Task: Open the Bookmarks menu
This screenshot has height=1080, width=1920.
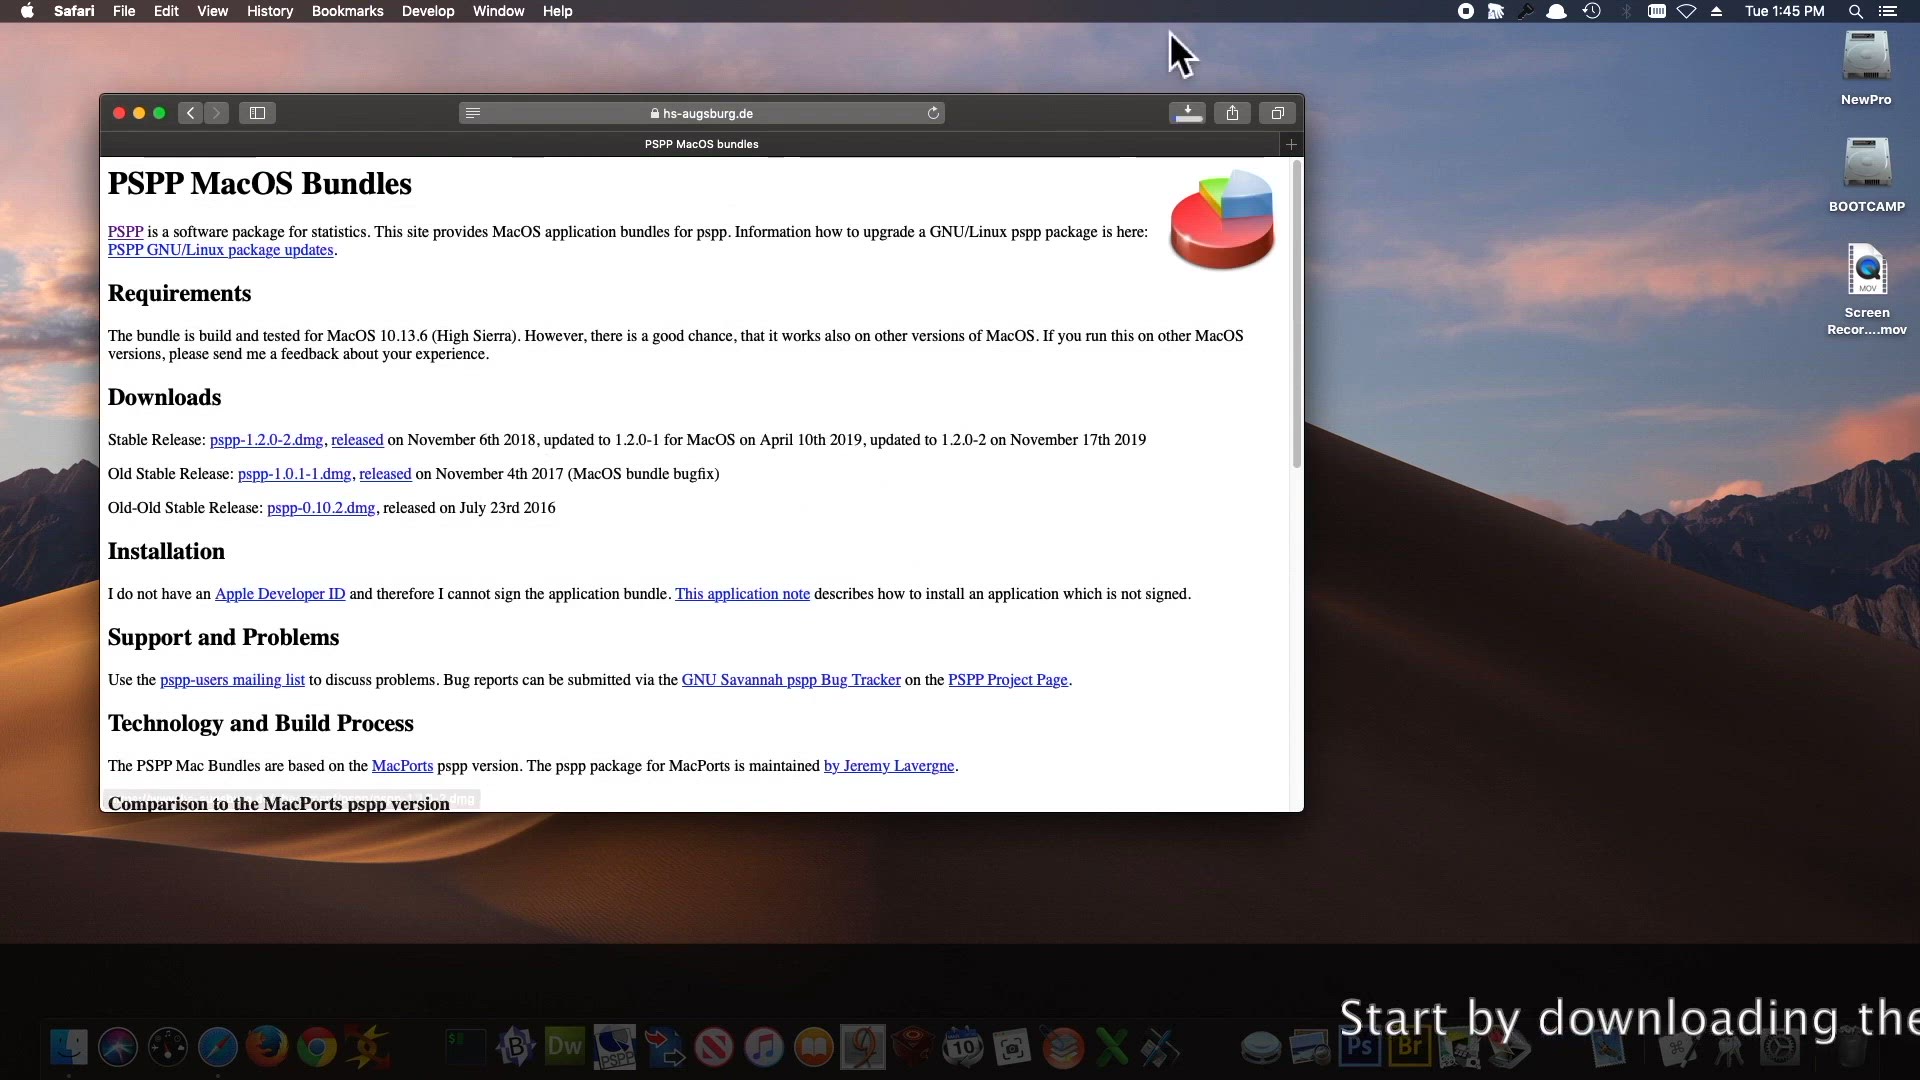Action: (347, 11)
